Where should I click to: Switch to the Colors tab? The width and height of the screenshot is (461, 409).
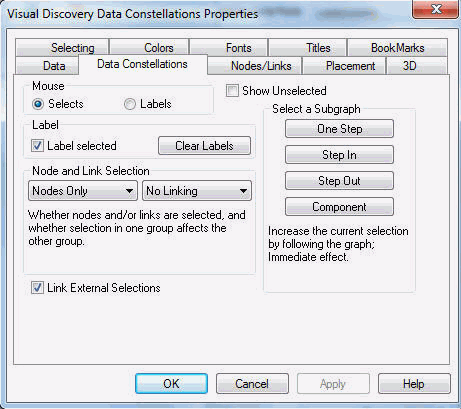tap(149, 48)
